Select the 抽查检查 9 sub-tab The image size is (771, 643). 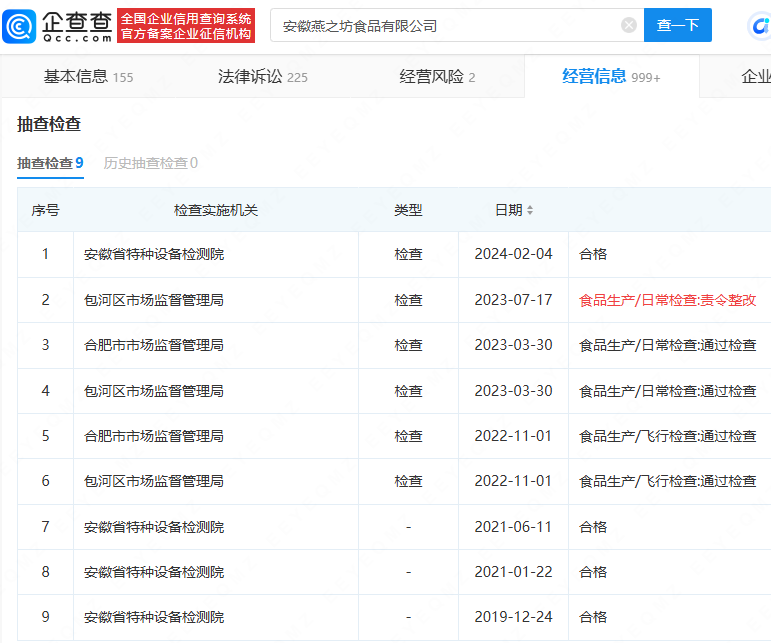[x=50, y=163]
